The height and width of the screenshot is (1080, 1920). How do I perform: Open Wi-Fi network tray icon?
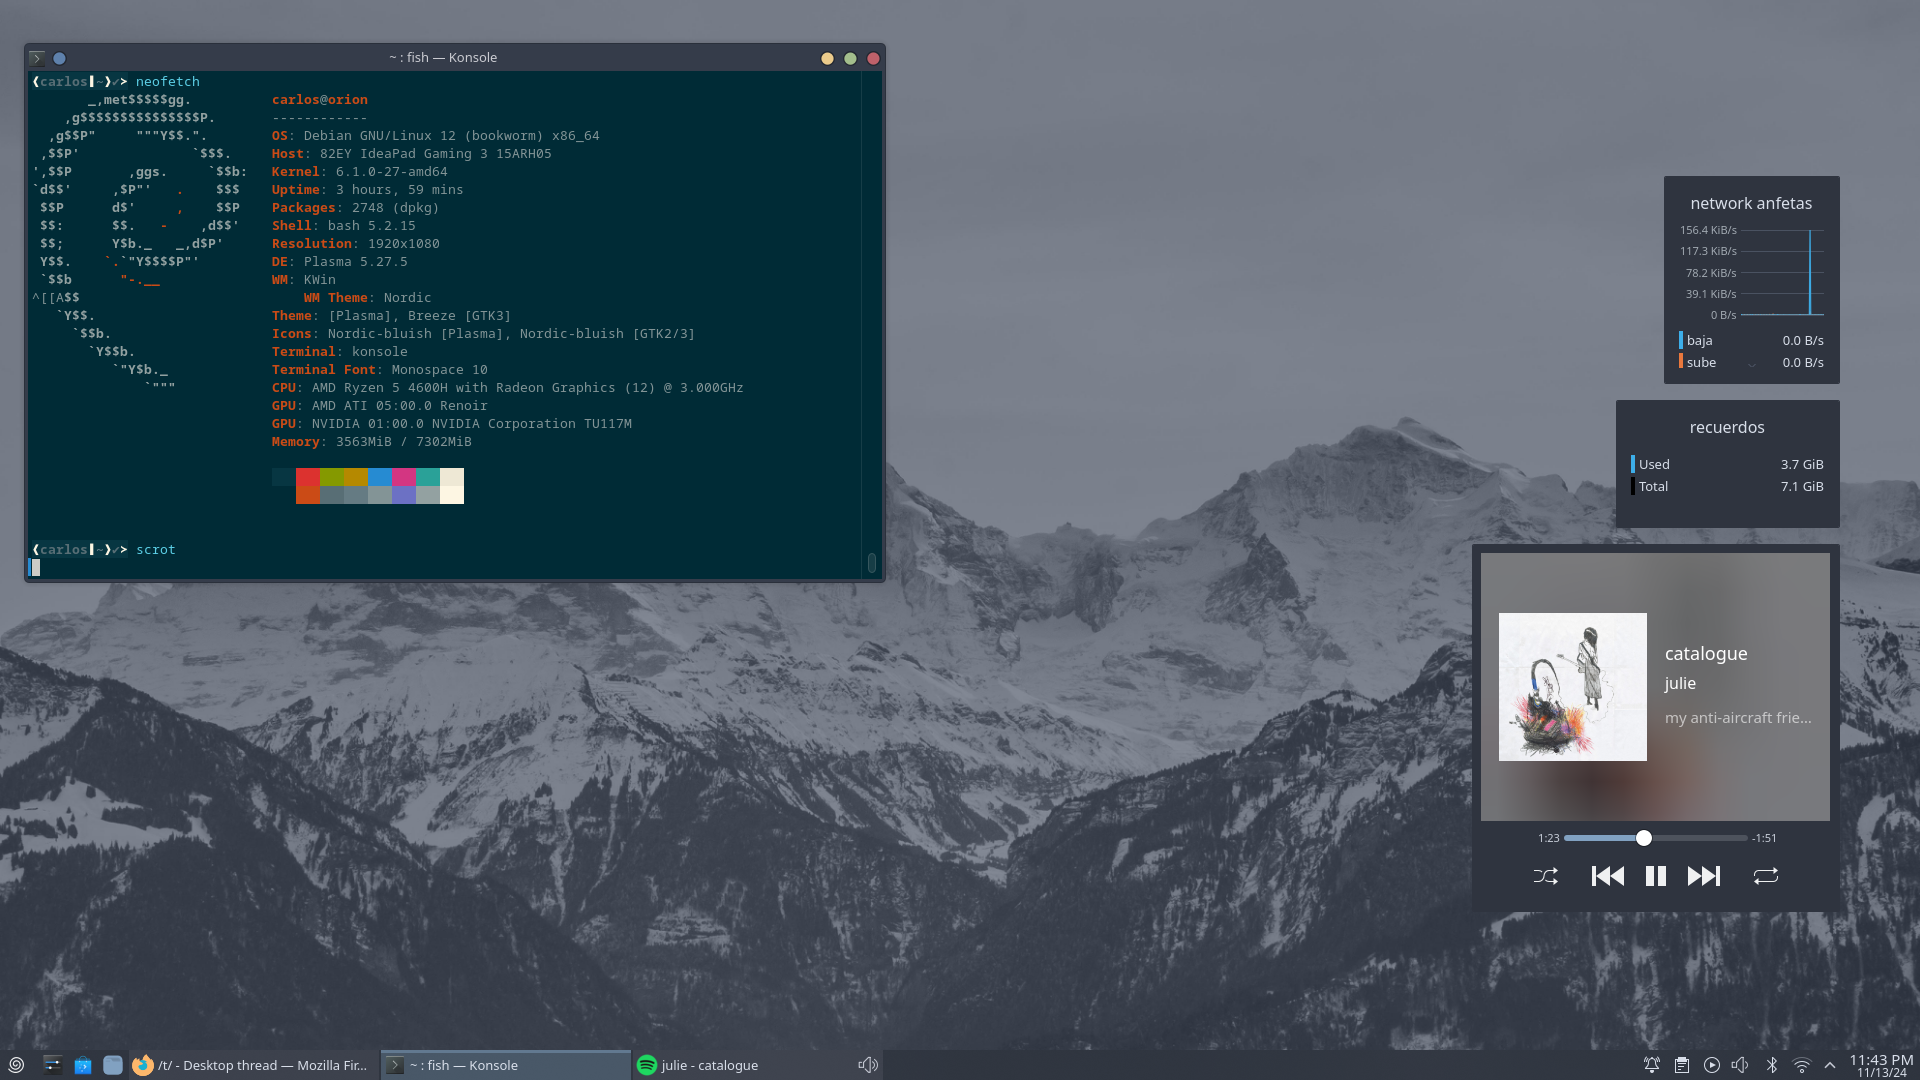1801,1065
